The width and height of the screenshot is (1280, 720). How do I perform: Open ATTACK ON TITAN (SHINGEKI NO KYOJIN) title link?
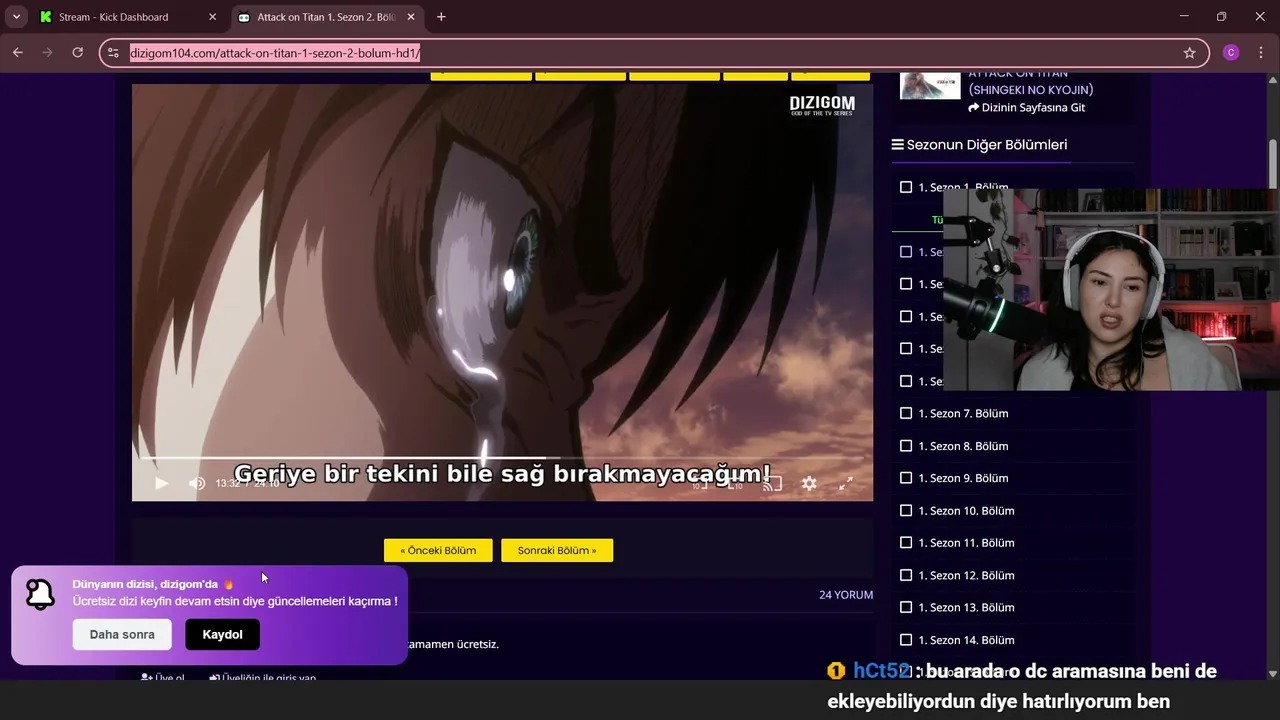coord(1030,82)
